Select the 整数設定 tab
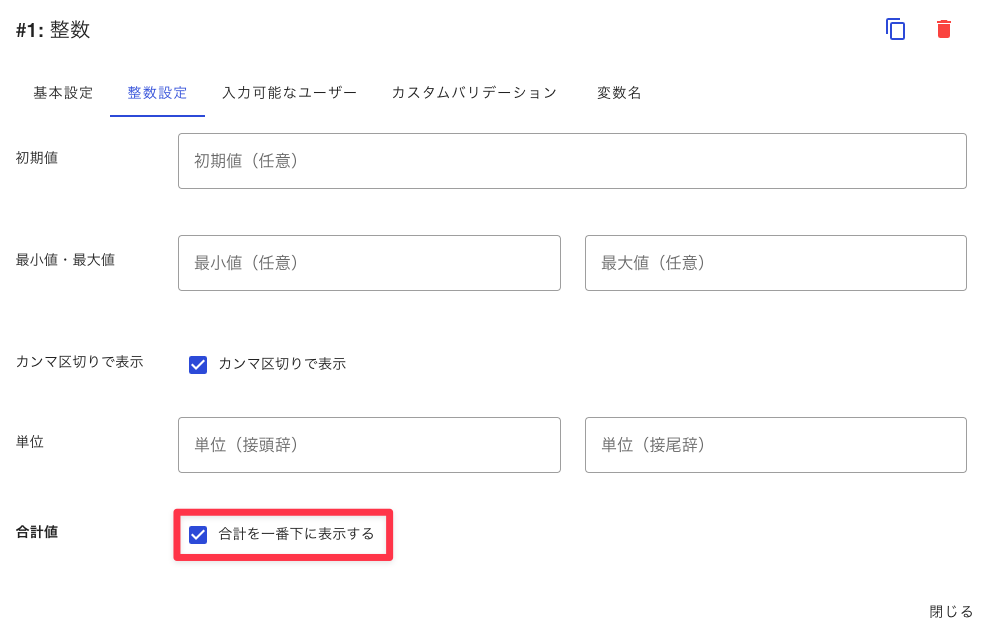 (157, 93)
